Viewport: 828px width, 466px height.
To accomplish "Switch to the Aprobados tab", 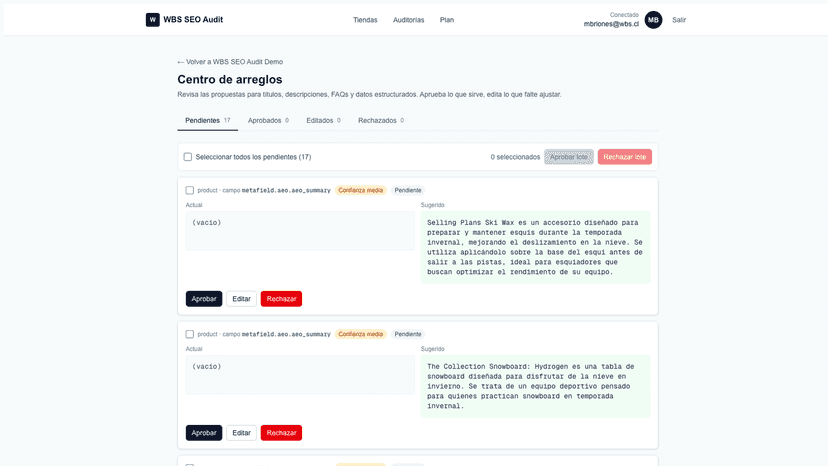I will 268,120.
